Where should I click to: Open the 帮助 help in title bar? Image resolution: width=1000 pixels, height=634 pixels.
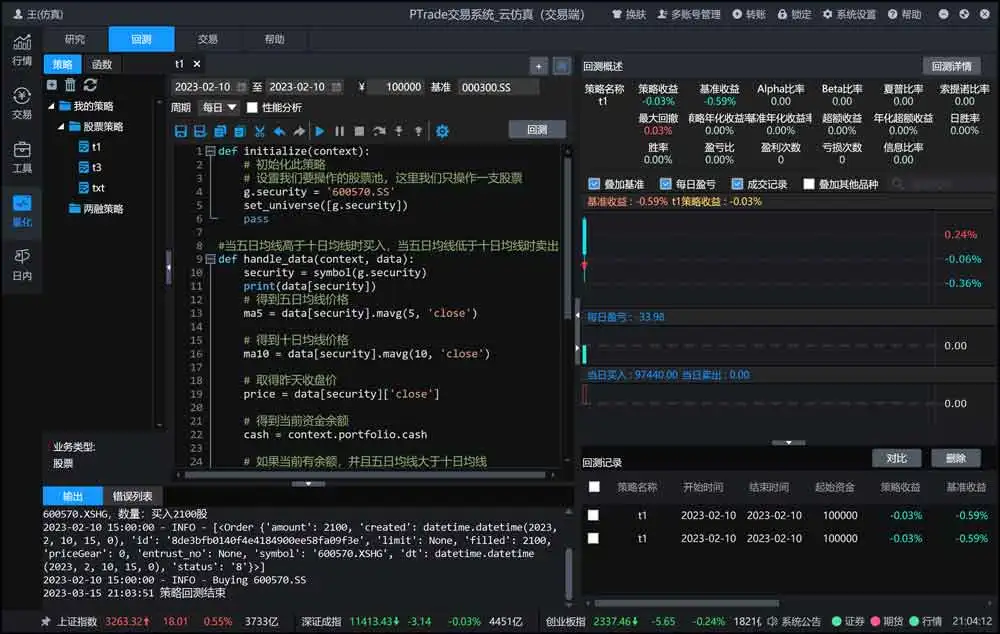(904, 14)
